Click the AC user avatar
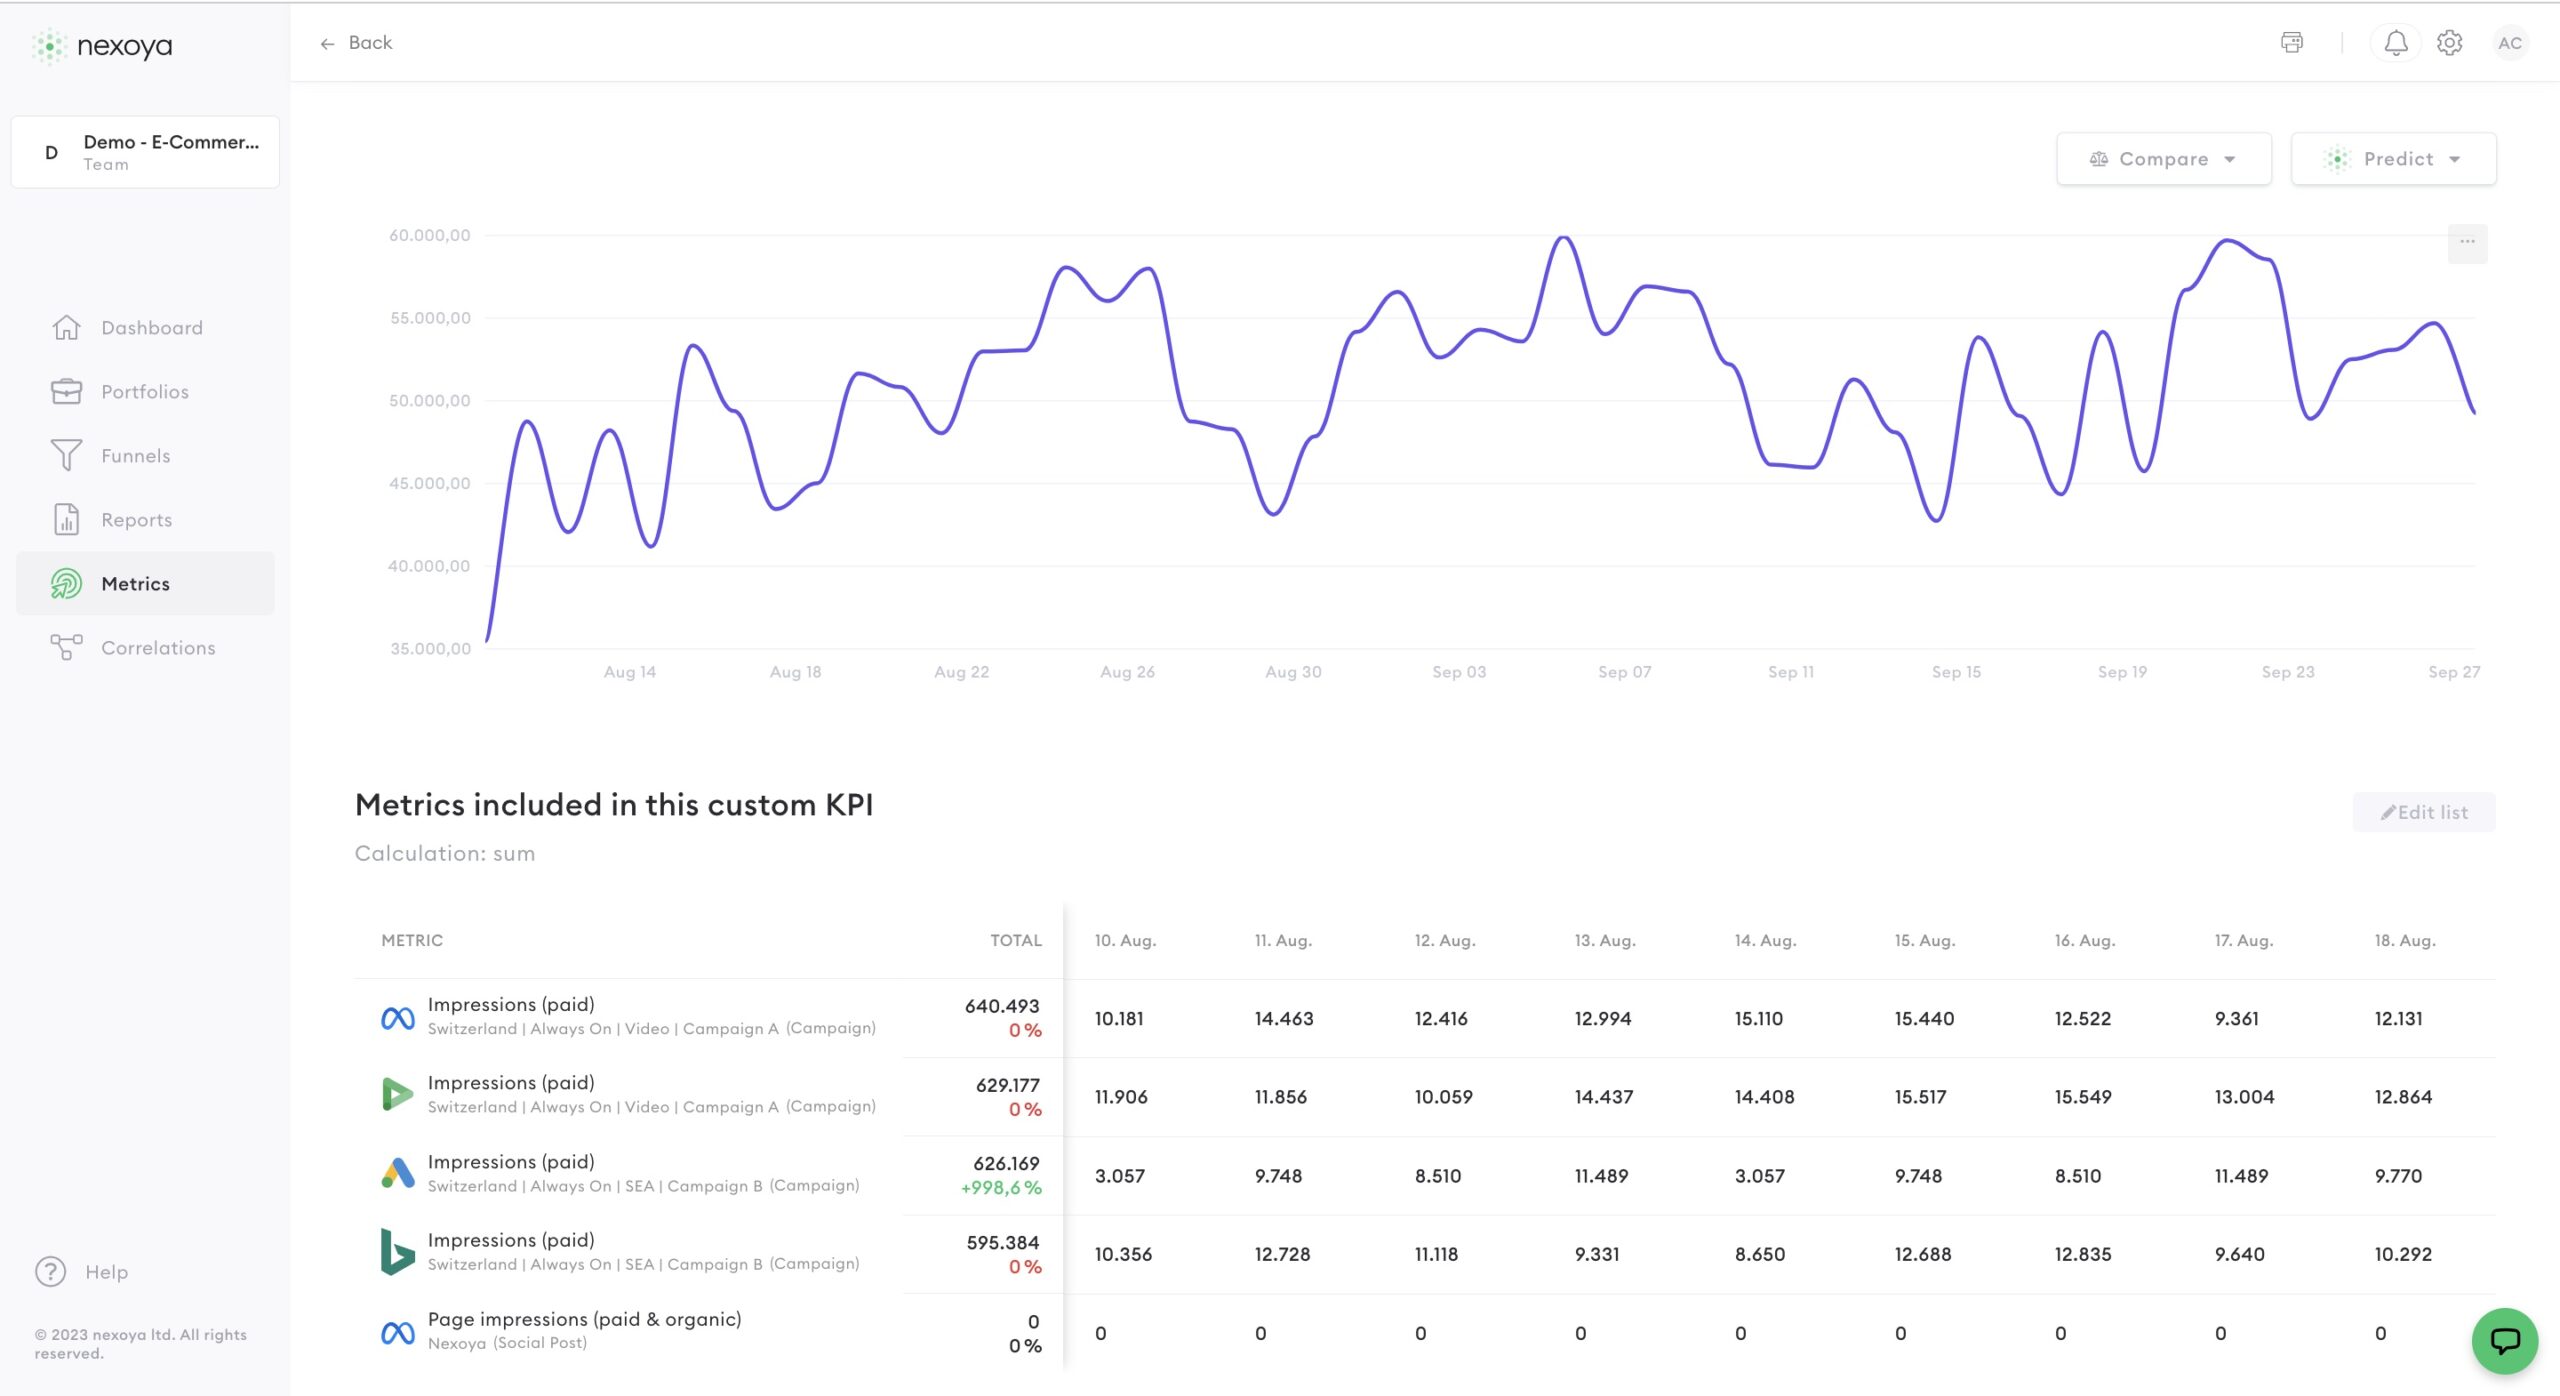This screenshot has height=1396, width=2560. point(2509,42)
